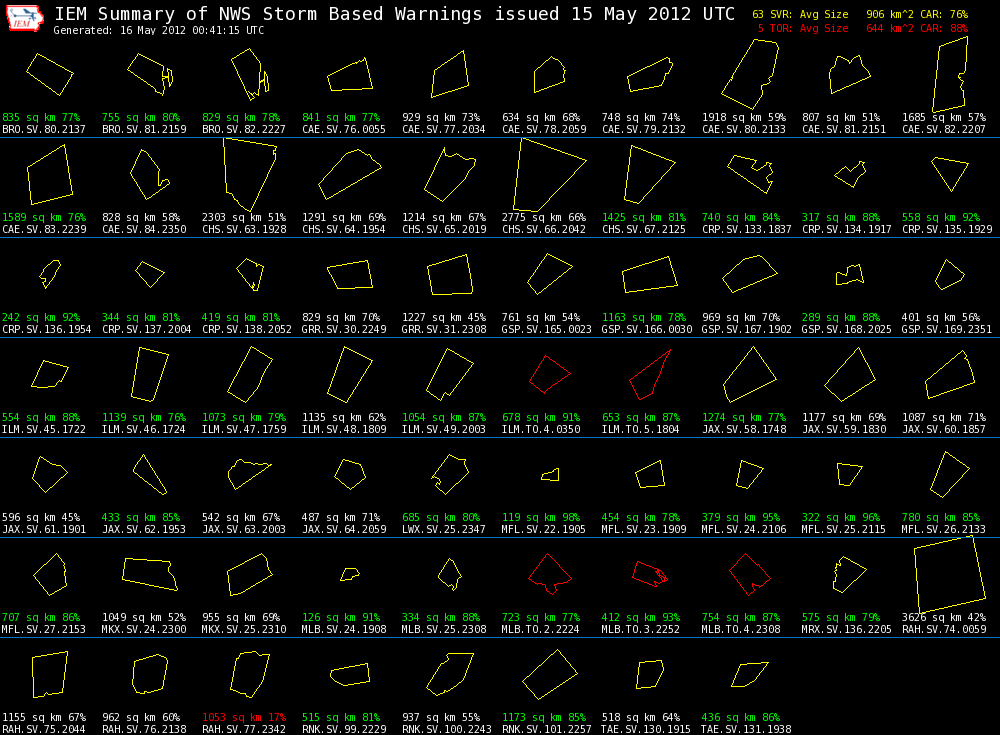This screenshot has width=1000, height=735.
Task: Select the polygon above LWX.SV.25.2347
Action: coord(450,474)
